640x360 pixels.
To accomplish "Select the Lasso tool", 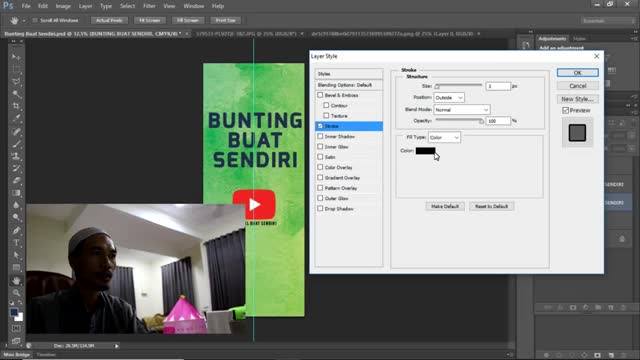I will tap(16, 81).
